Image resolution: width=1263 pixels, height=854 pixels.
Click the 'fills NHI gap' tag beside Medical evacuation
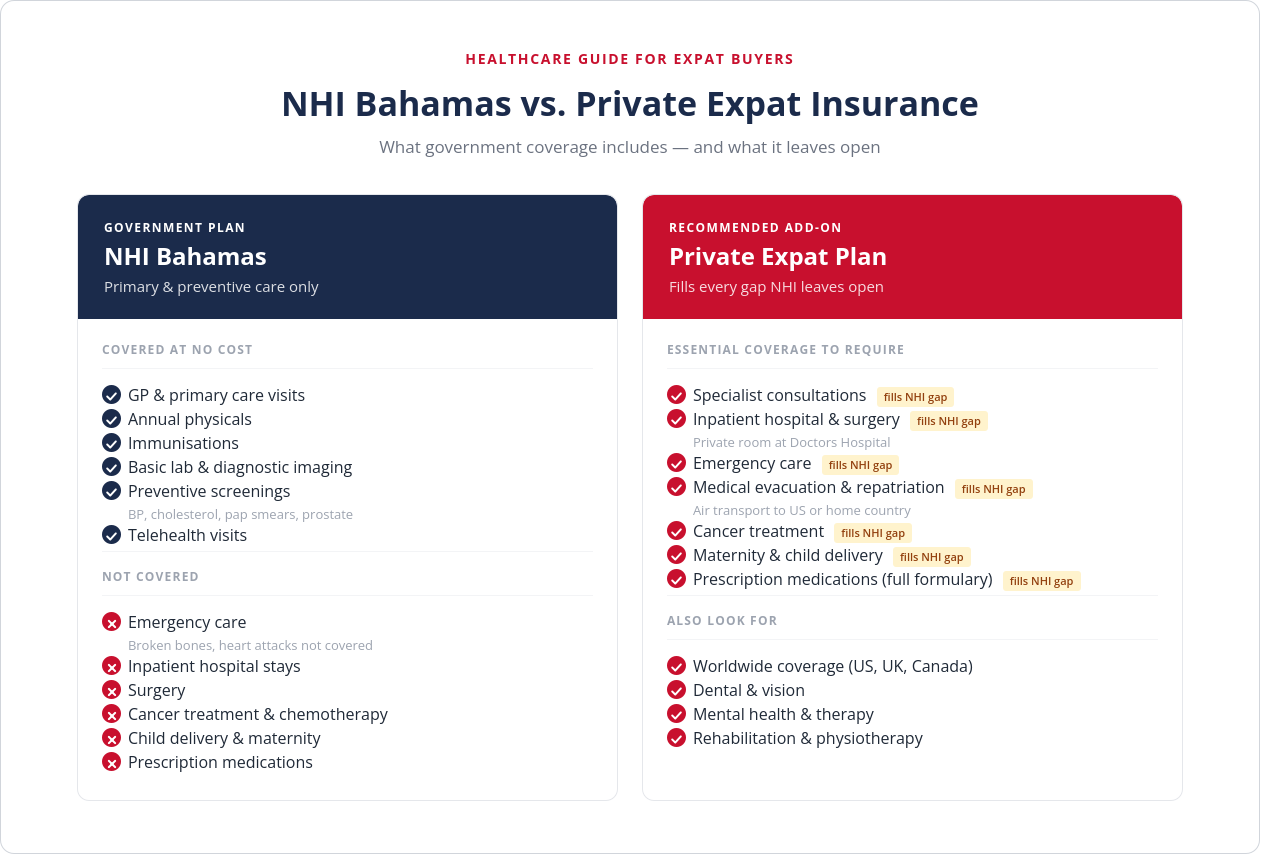[993, 489]
